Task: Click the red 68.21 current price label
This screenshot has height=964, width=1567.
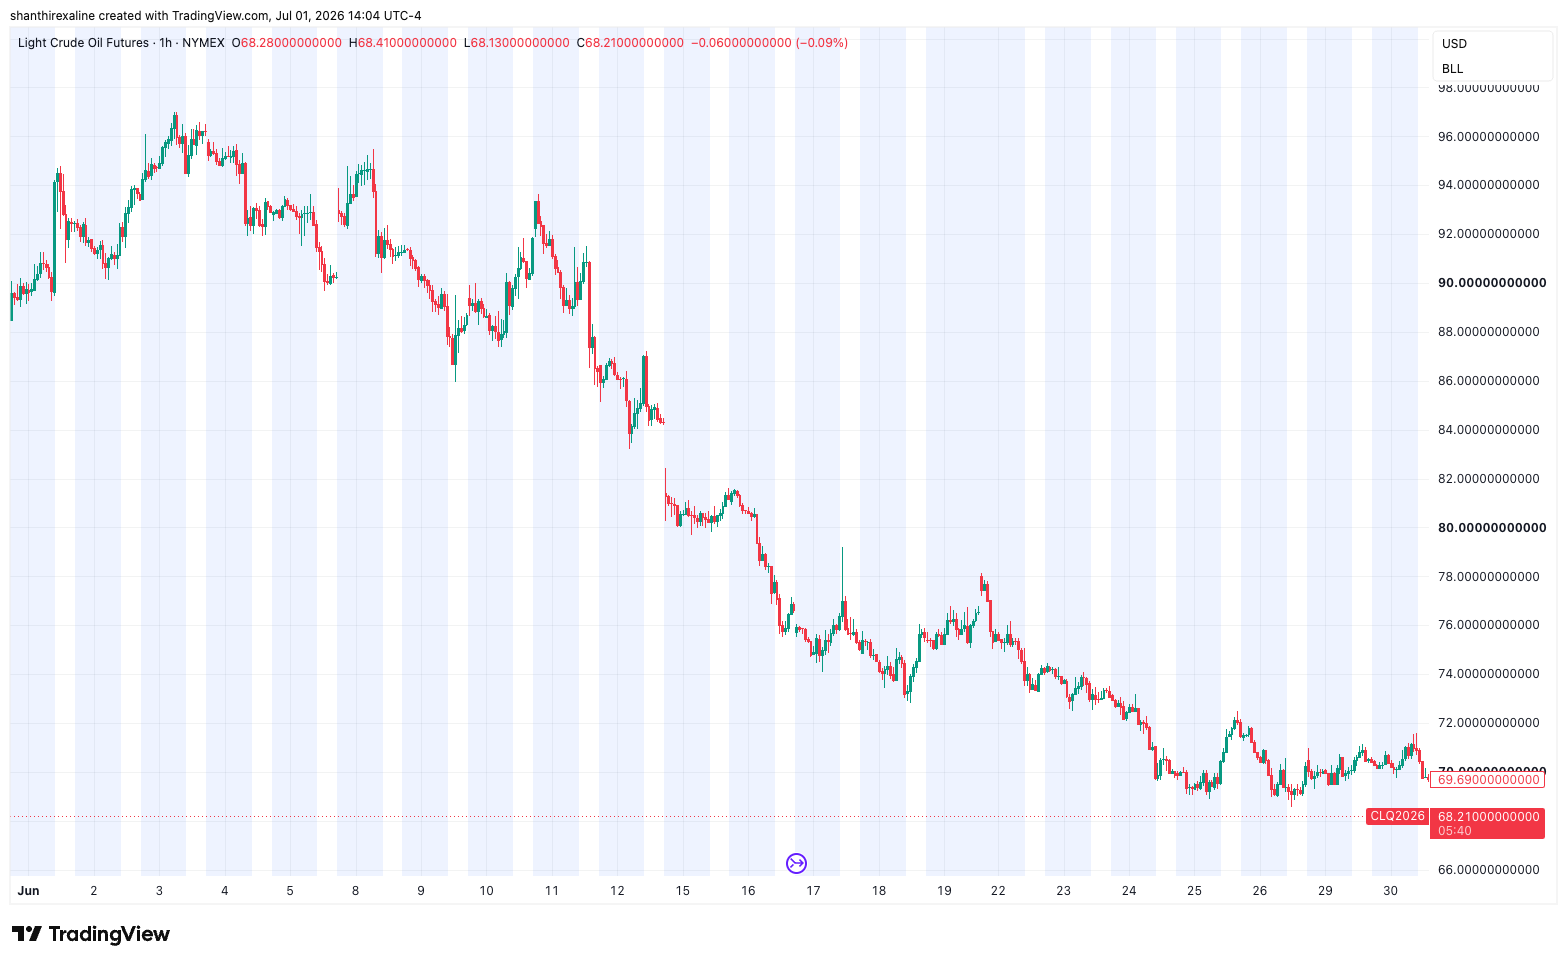Action: pyautogui.click(x=1488, y=817)
